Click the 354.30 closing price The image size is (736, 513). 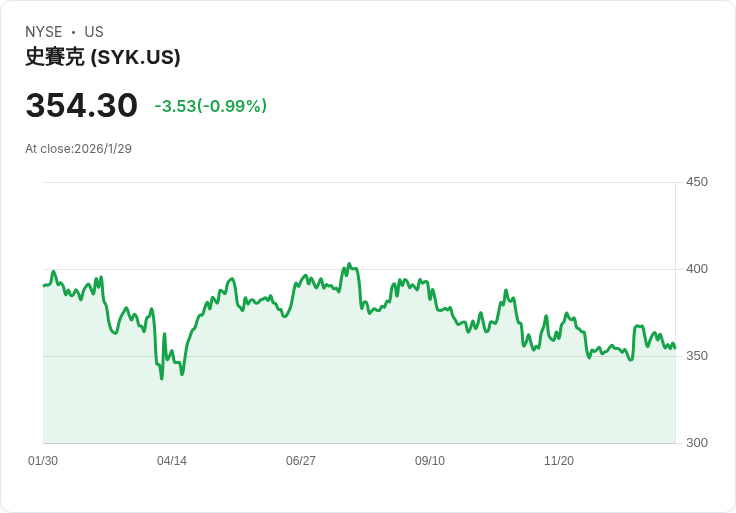click(x=81, y=106)
